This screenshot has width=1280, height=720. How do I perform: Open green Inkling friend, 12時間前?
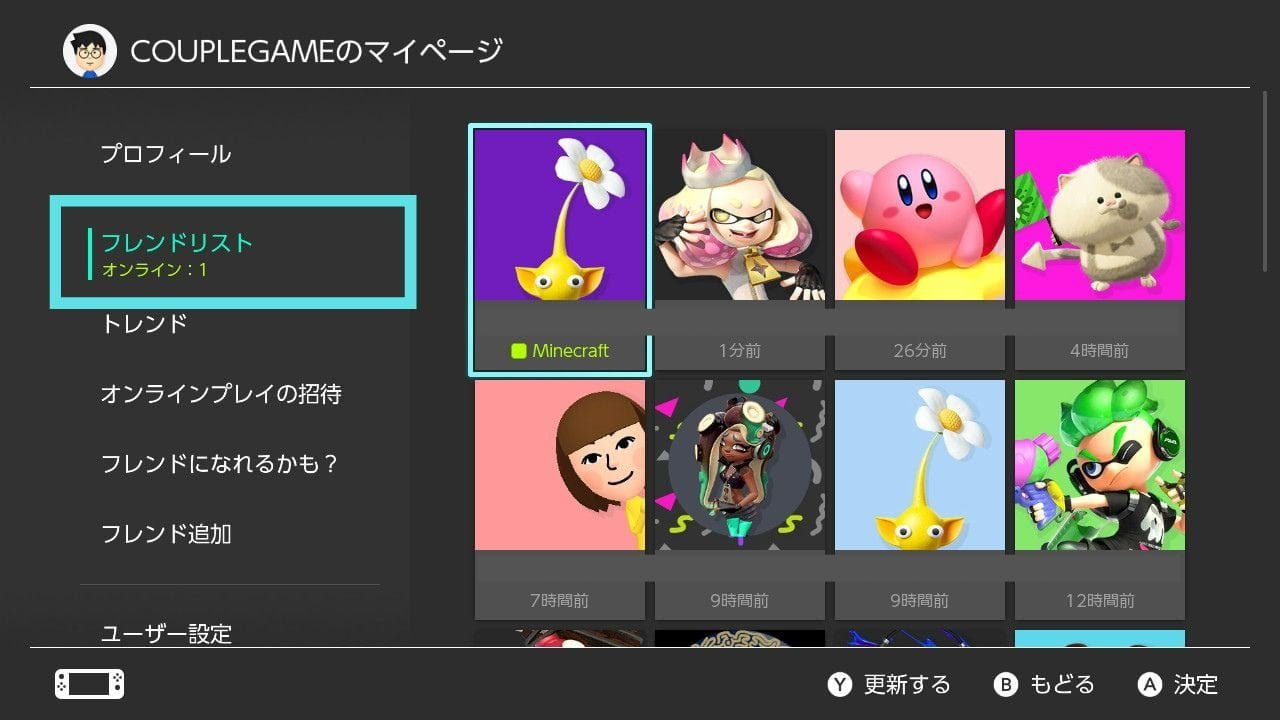[x=1100, y=500]
